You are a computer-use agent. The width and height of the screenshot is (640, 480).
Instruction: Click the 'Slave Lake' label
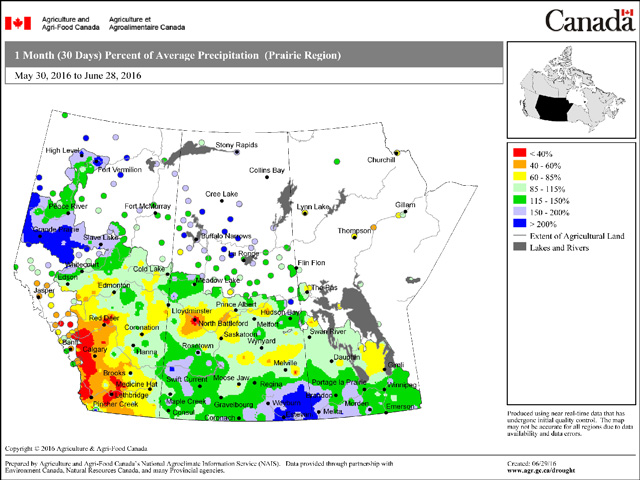(101, 238)
